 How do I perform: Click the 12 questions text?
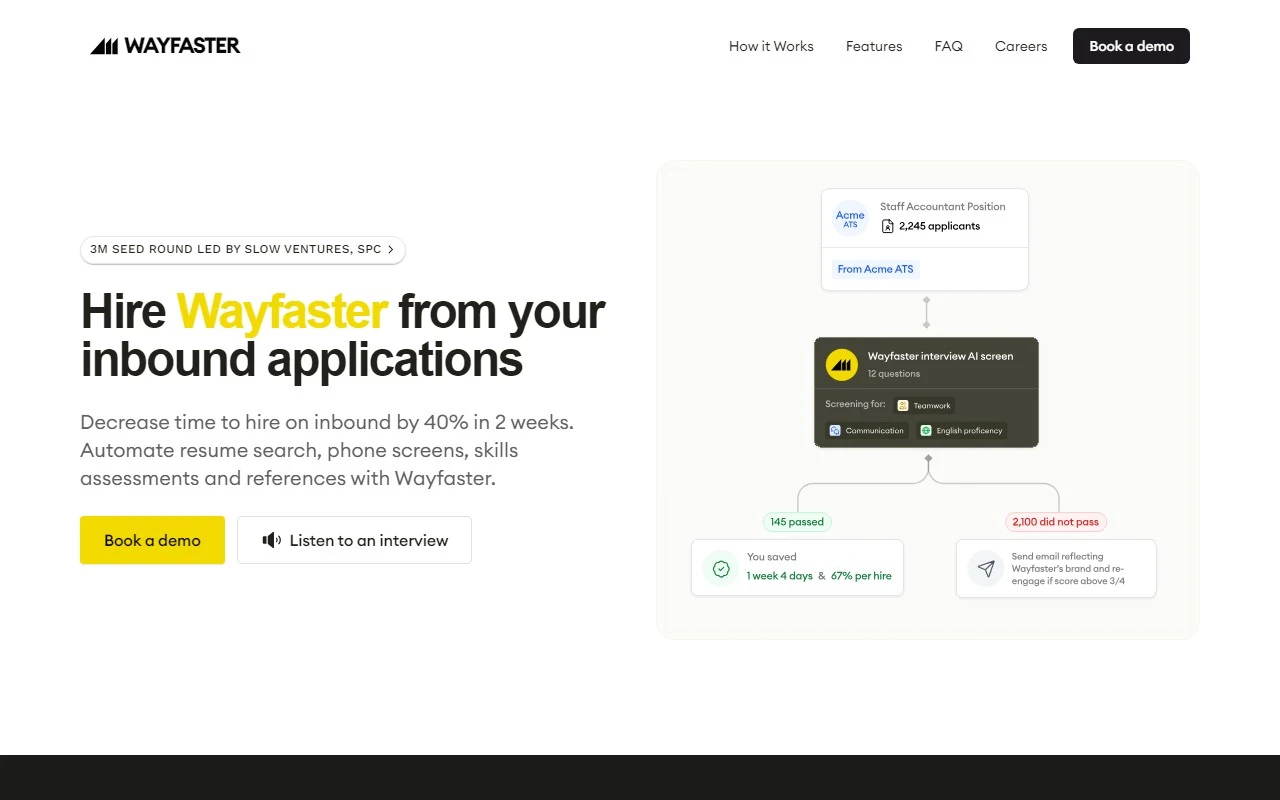point(894,374)
